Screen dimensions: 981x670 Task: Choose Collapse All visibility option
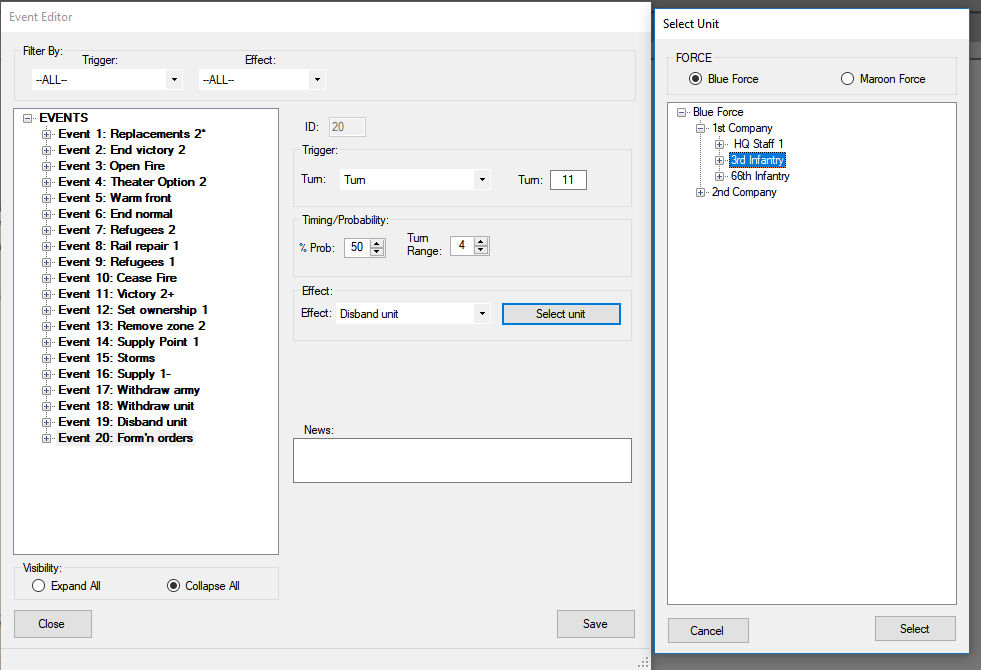coord(173,586)
